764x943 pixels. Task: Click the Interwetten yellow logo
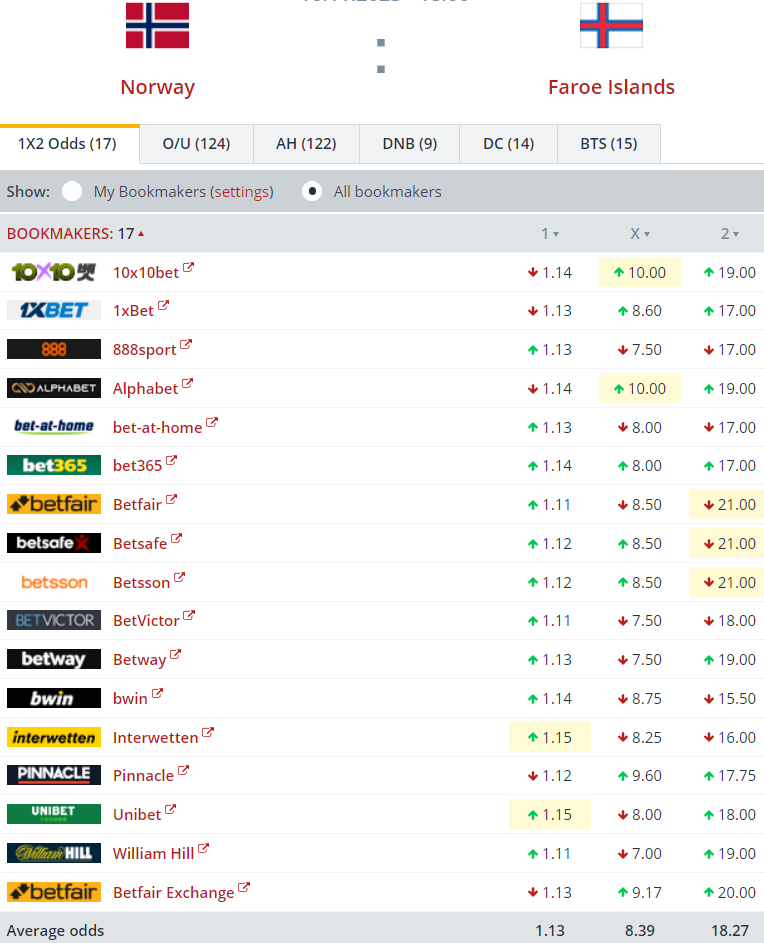(x=54, y=737)
